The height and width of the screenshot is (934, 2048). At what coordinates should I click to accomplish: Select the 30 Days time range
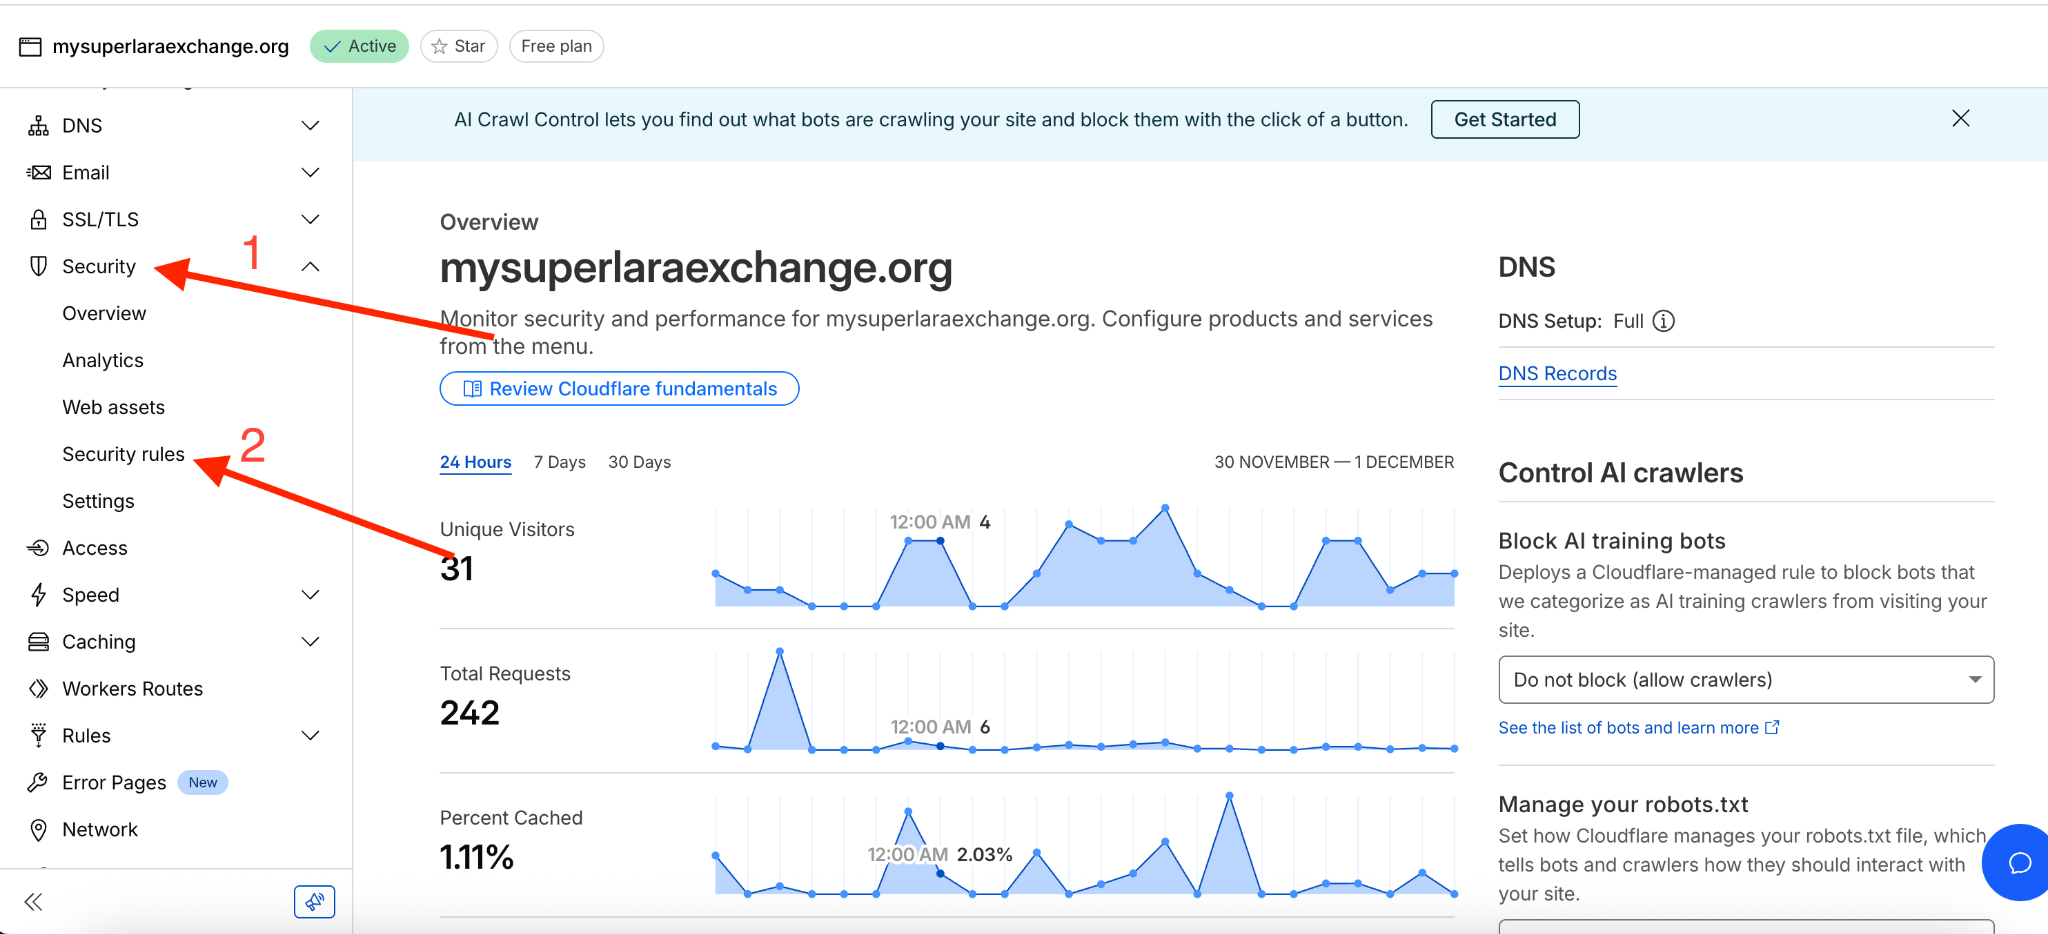tap(639, 462)
